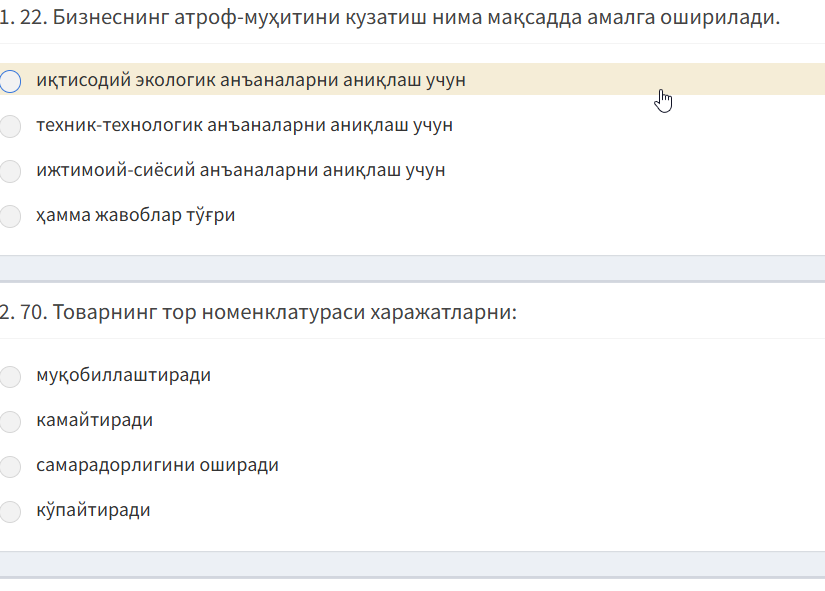Click question 2 heading 'Товарнинг тор номенклатураси'

[258, 312]
